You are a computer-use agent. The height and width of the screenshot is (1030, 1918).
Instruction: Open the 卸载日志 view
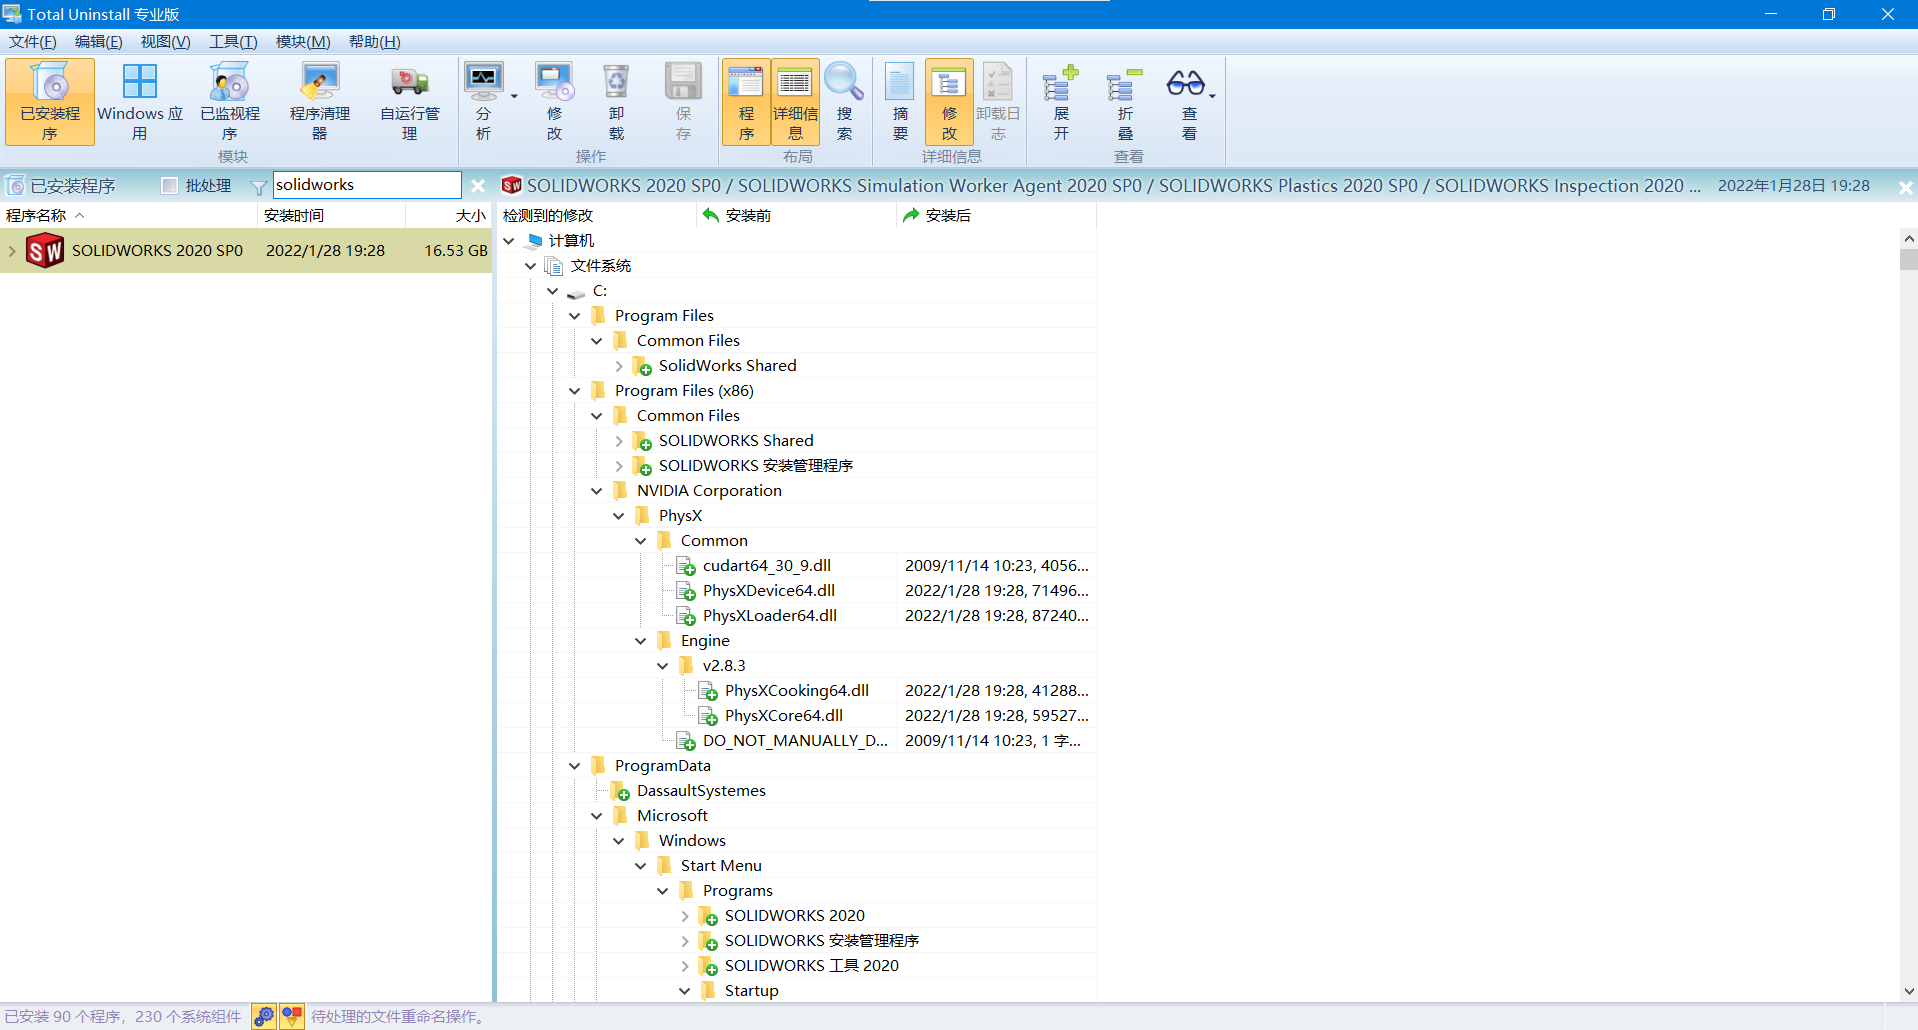point(998,101)
